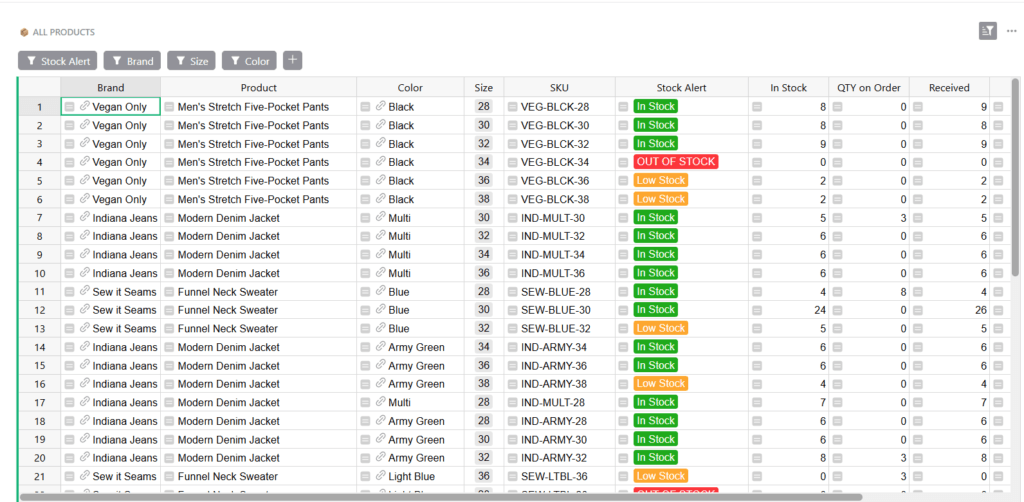Click the expand icon beside OUT OF STOCK row 4

click(x=624, y=163)
